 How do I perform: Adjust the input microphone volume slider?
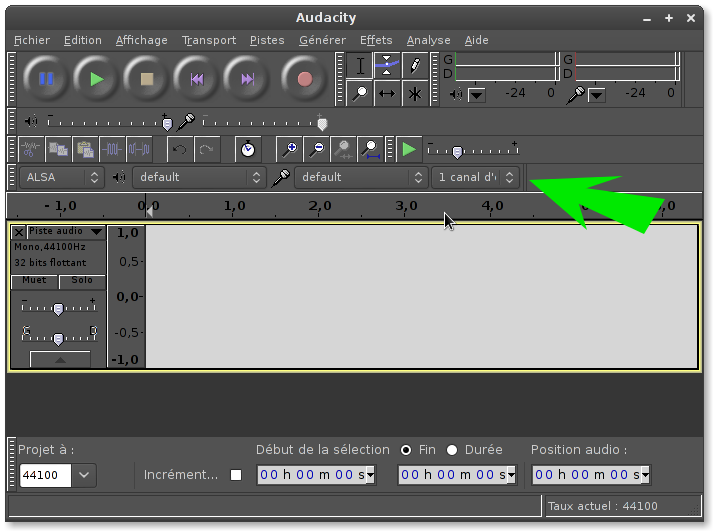tap(265, 122)
